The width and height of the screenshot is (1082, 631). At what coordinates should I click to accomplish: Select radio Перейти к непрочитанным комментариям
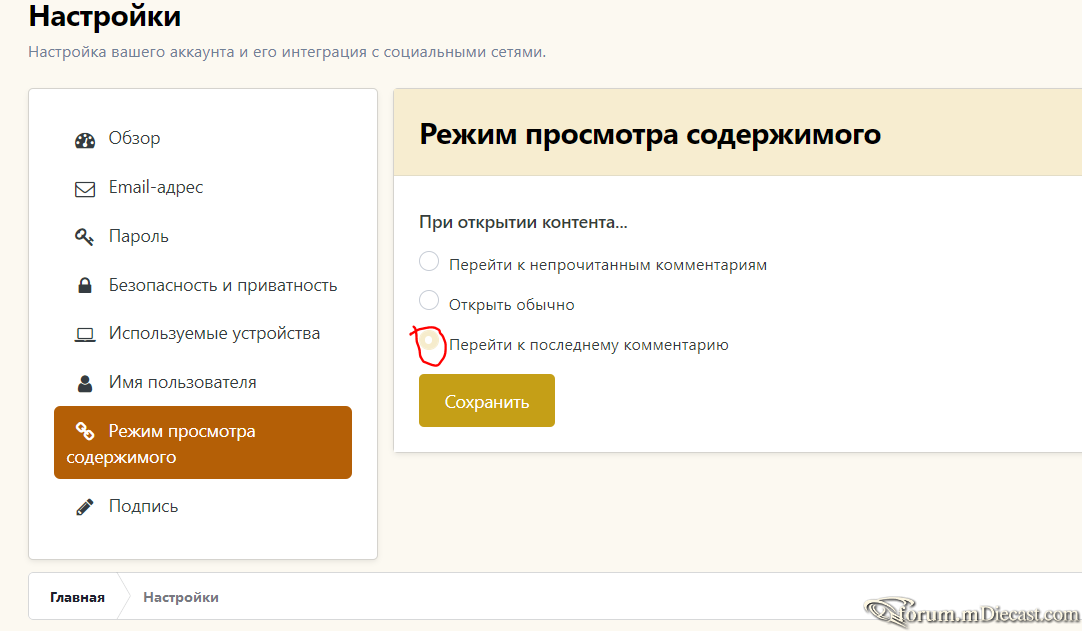pyautogui.click(x=429, y=262)
